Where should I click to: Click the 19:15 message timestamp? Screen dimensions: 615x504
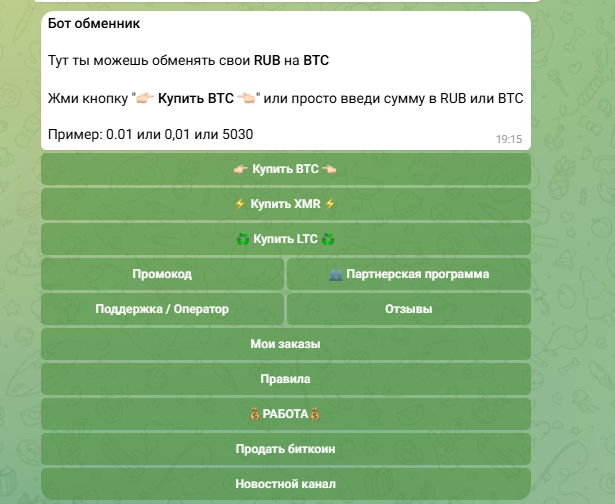tap(509, 139)
